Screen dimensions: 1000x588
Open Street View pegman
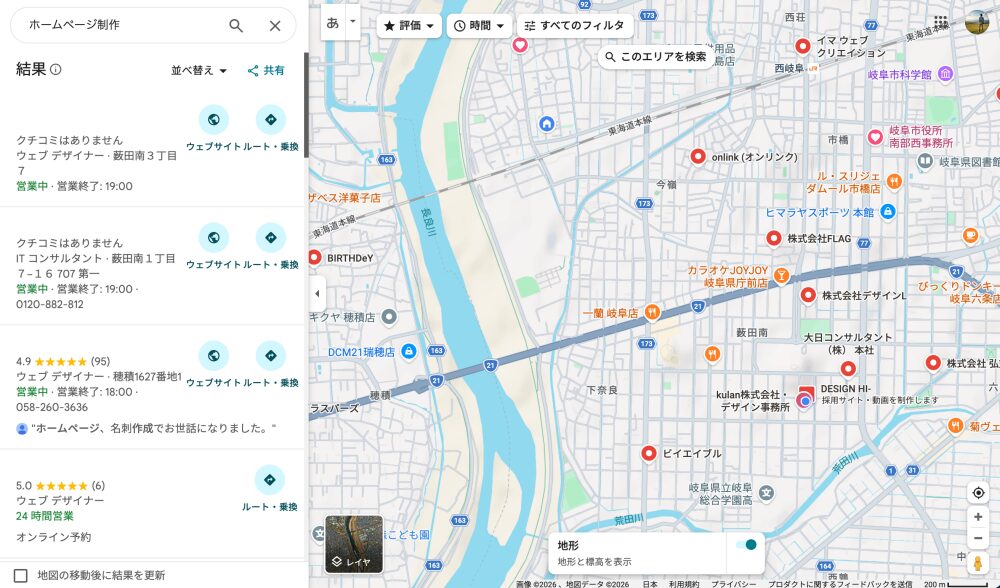point(978,564)
